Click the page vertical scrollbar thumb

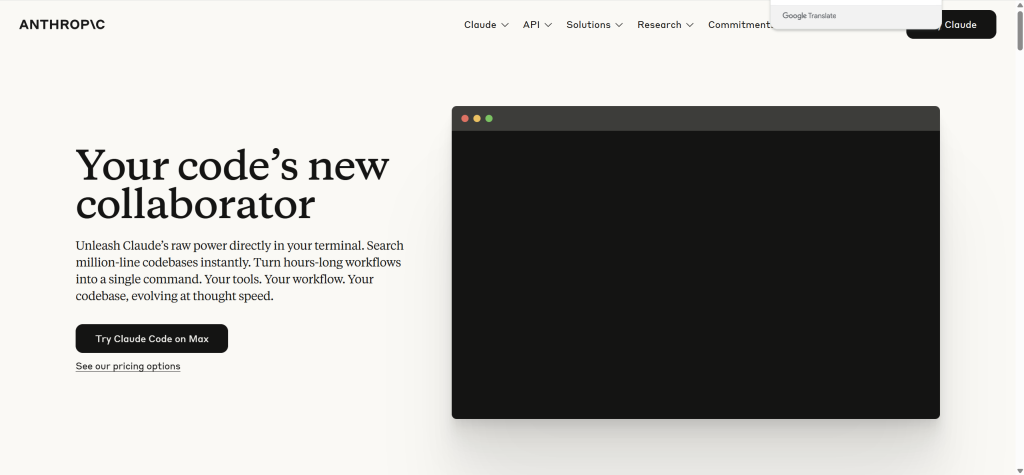pos(1019,29)
